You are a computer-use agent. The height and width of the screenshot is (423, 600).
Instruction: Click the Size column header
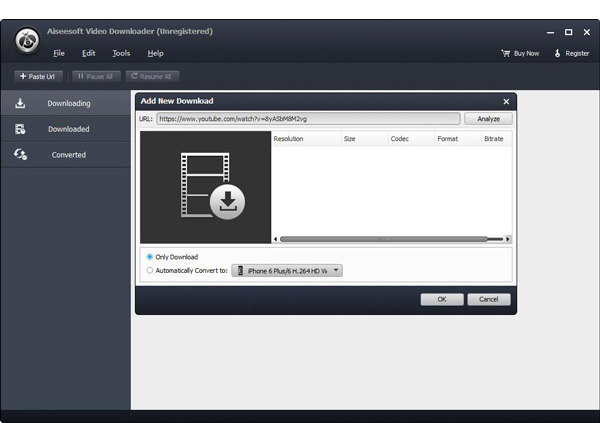[x=365, y=139]
